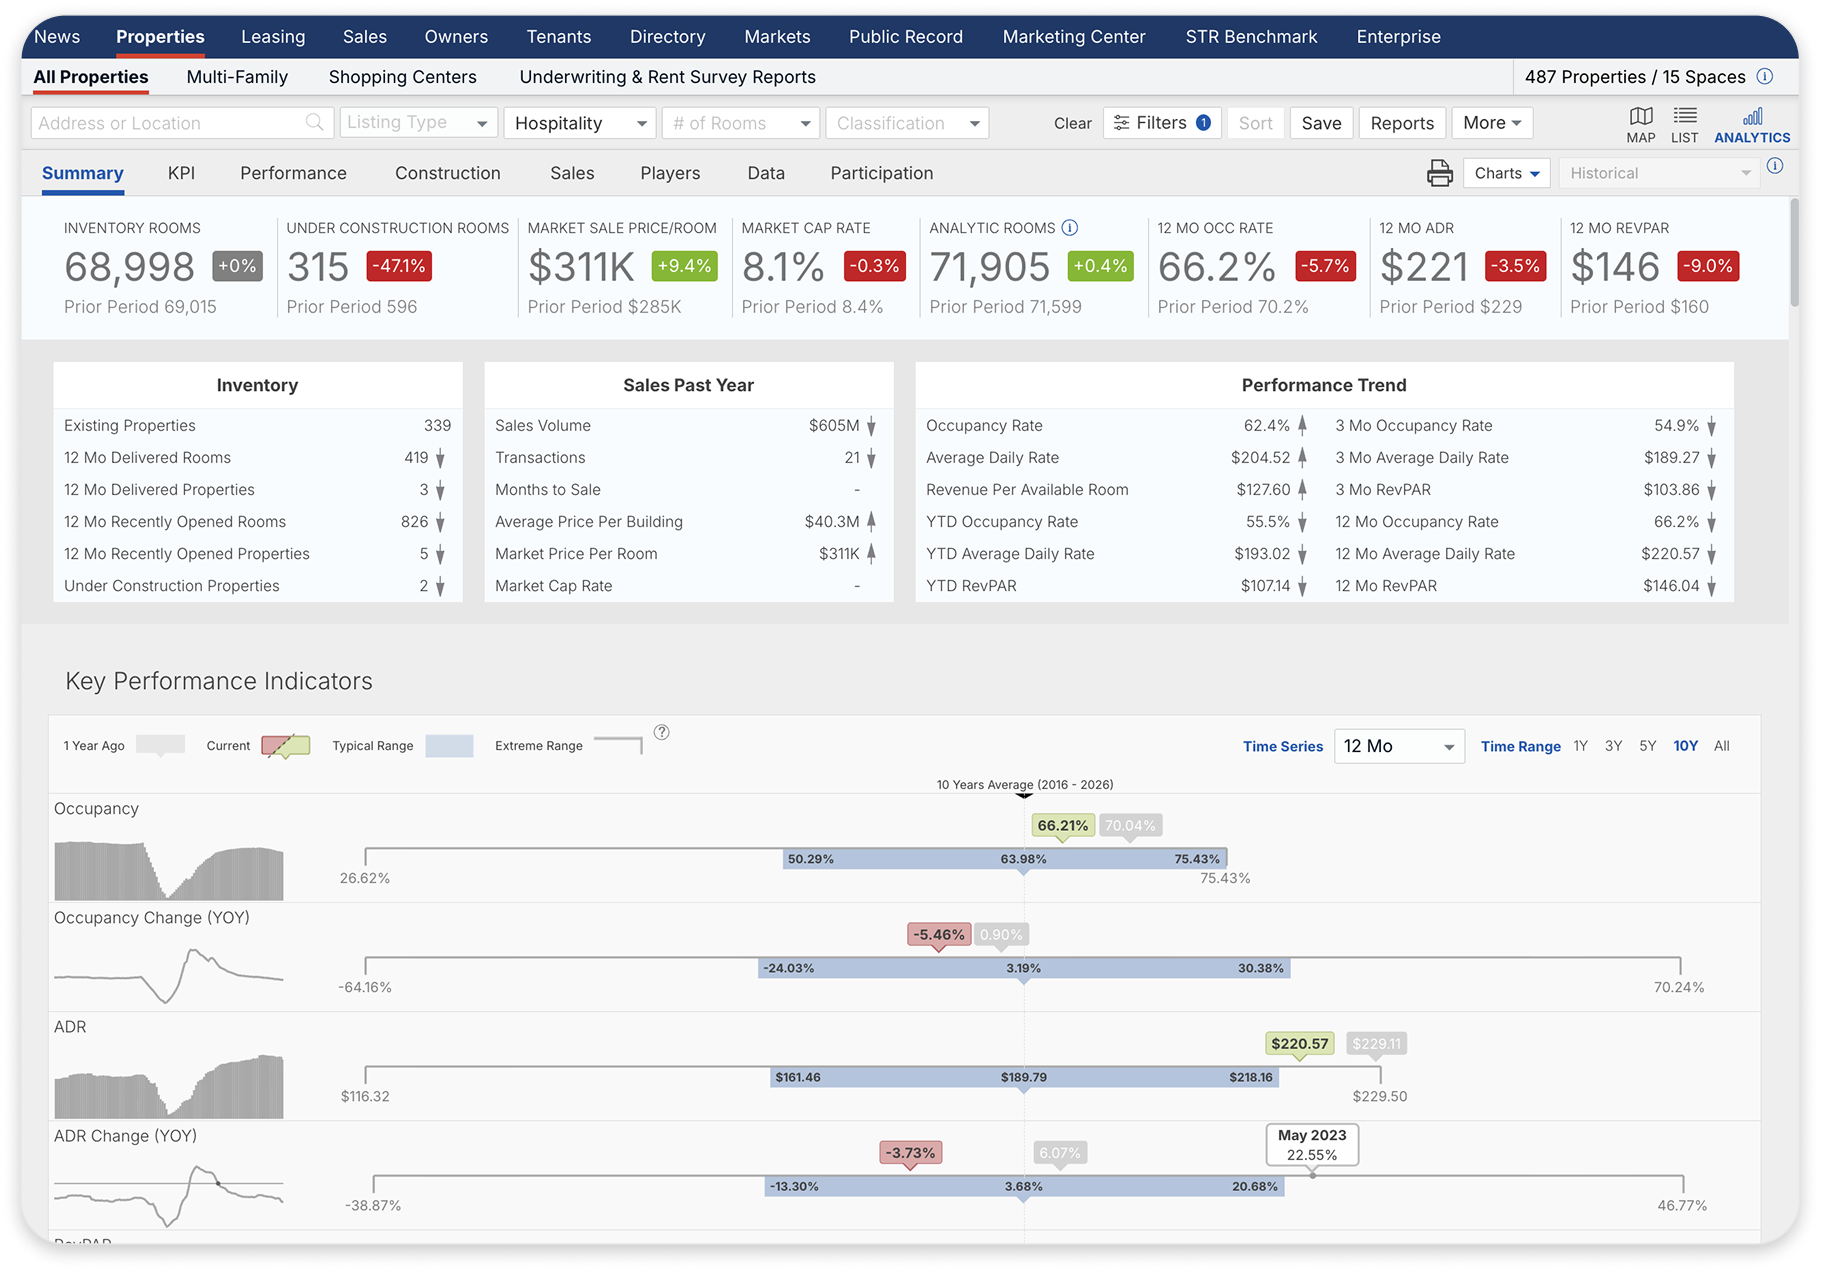Viewport: 1821px width, 1271px height.
Task: Print the Summary dashboard
Action: pyautogui.click(x=1440, y=172)
